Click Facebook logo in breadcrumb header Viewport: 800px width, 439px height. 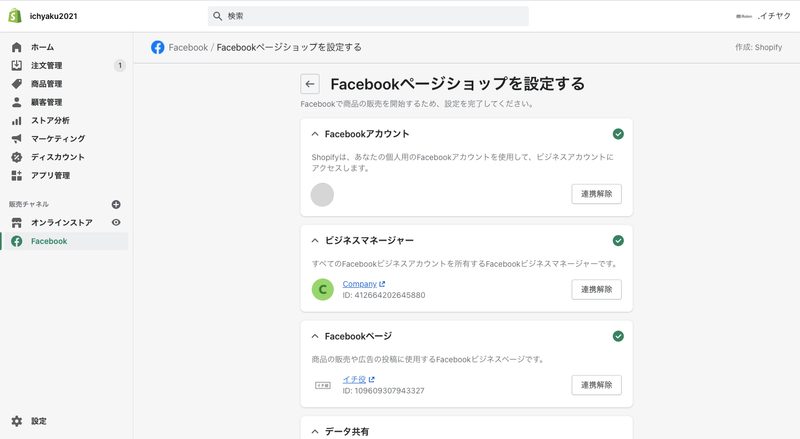click(158, 47)
